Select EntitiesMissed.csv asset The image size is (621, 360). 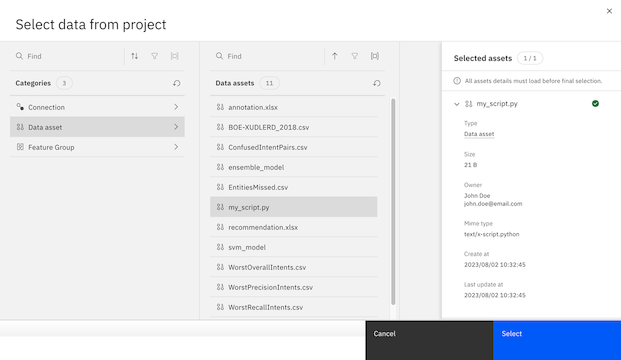293,187
